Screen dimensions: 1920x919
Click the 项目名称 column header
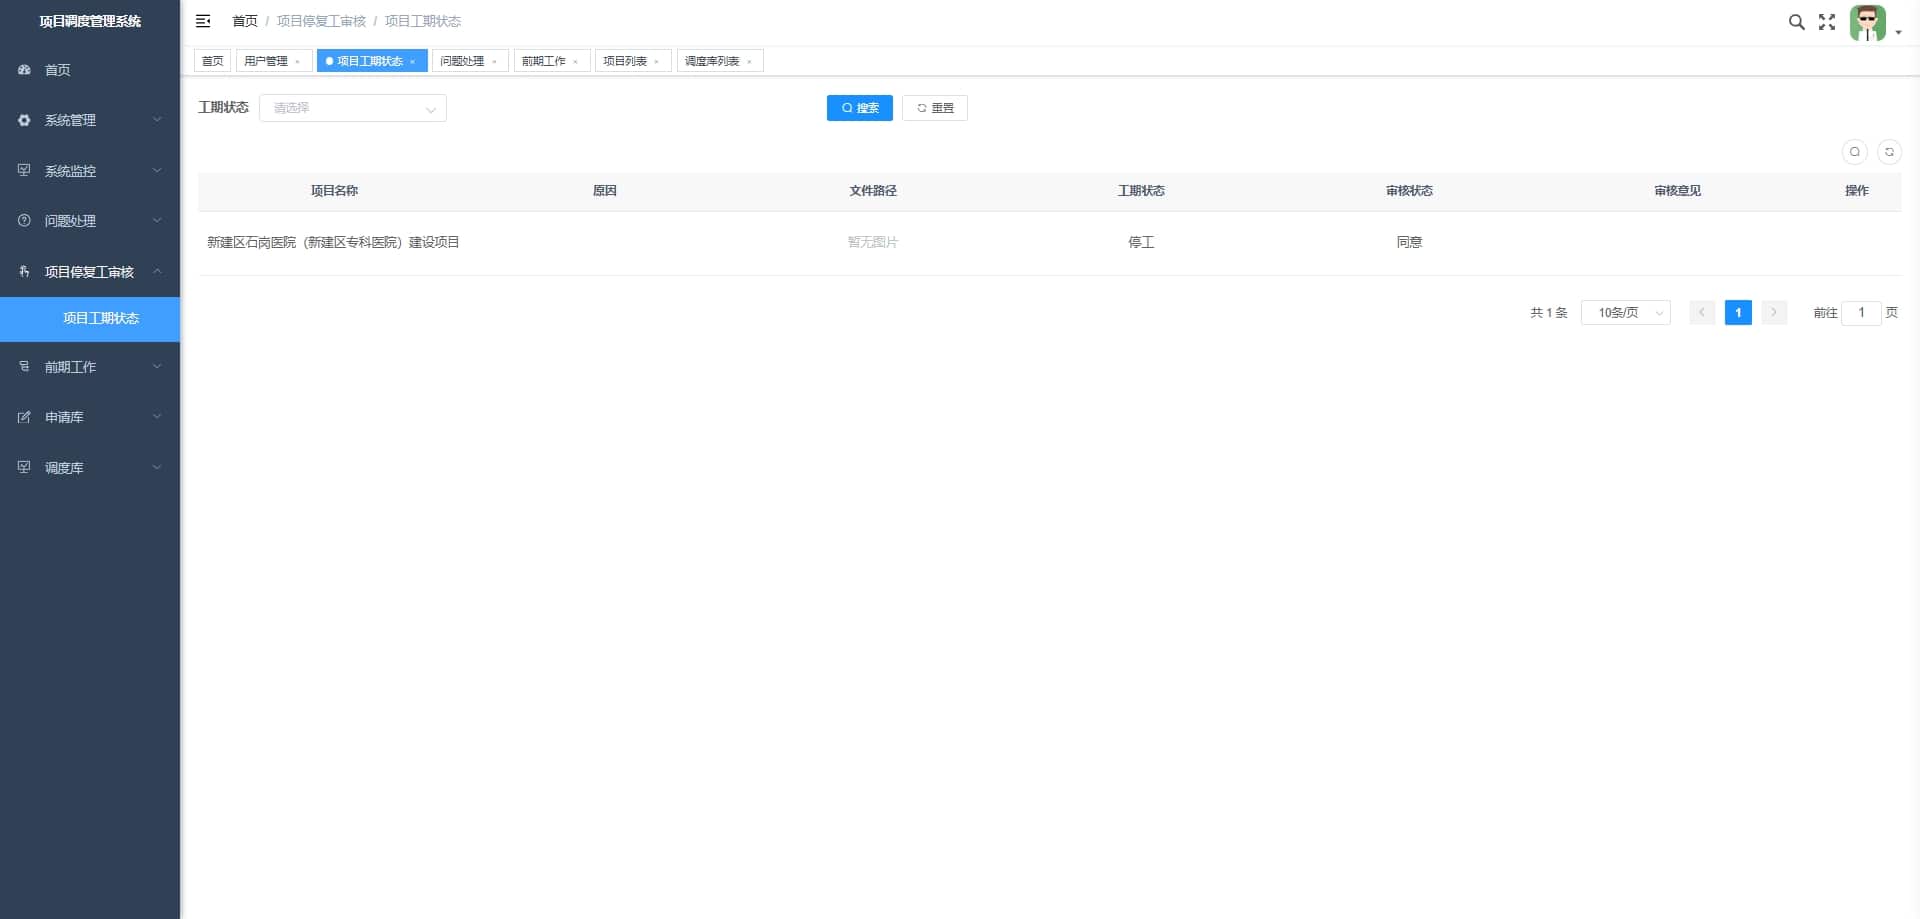[x=334, y=191]
